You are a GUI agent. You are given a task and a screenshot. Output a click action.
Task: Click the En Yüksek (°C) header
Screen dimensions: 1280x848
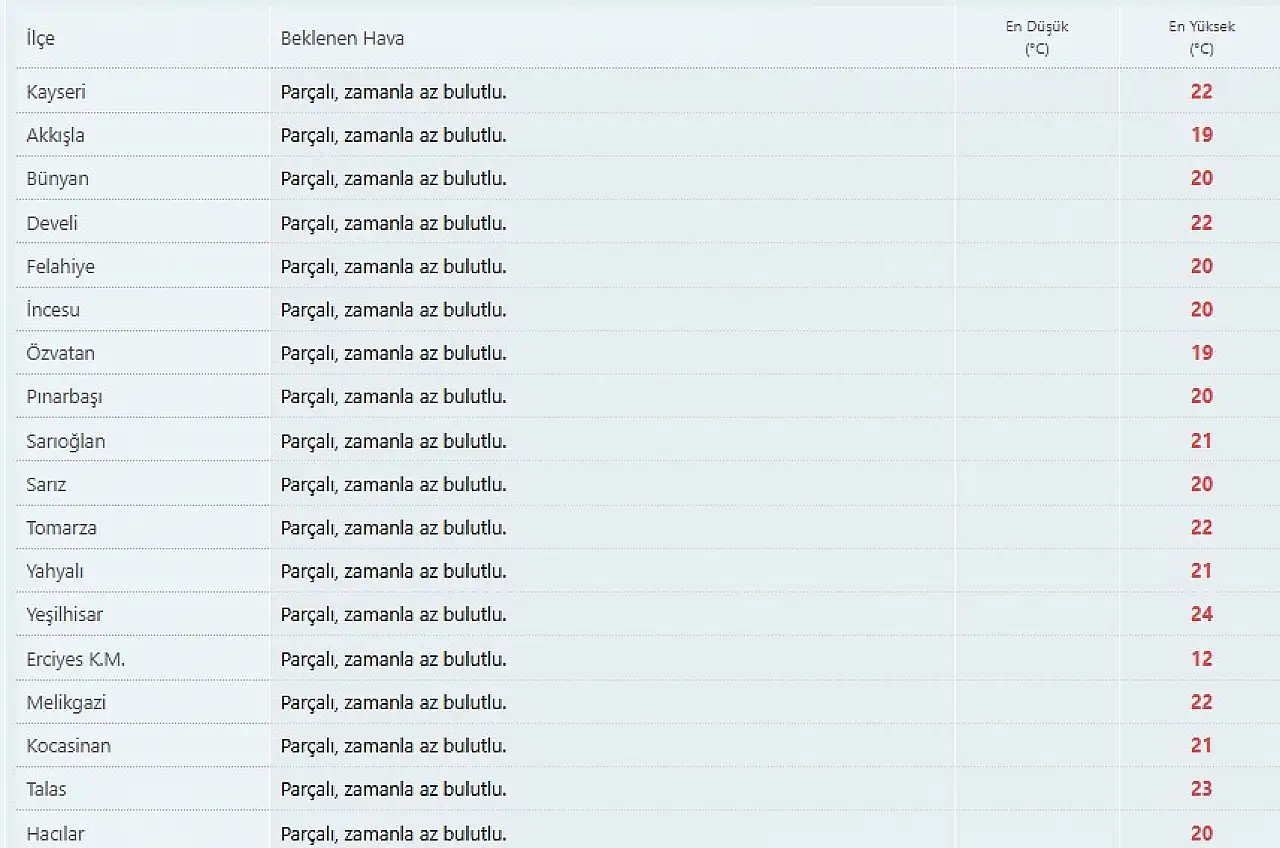click(x=1201, y=38)
